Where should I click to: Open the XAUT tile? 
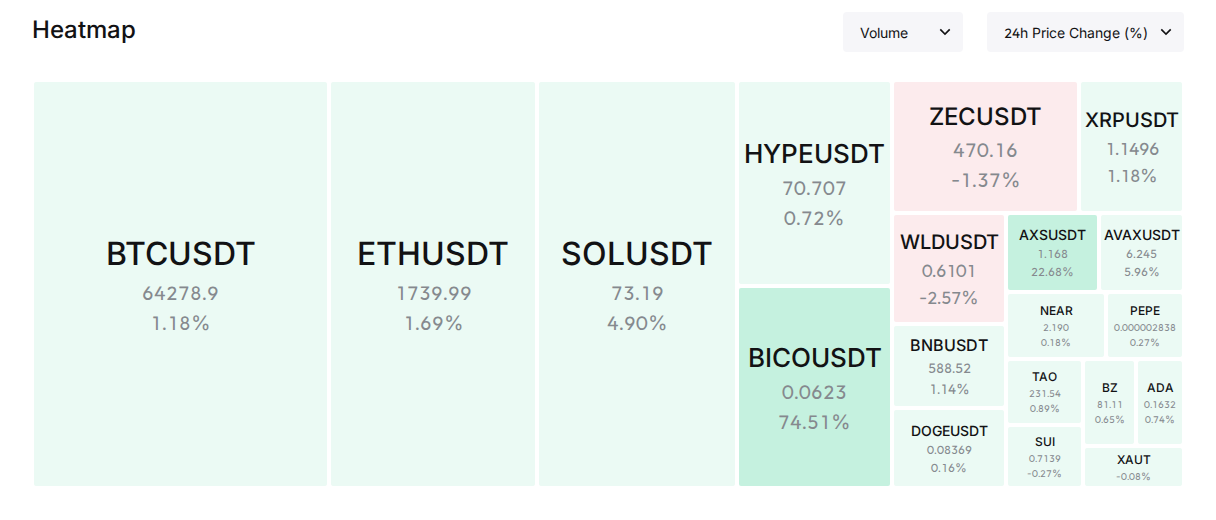[1134, 467]
